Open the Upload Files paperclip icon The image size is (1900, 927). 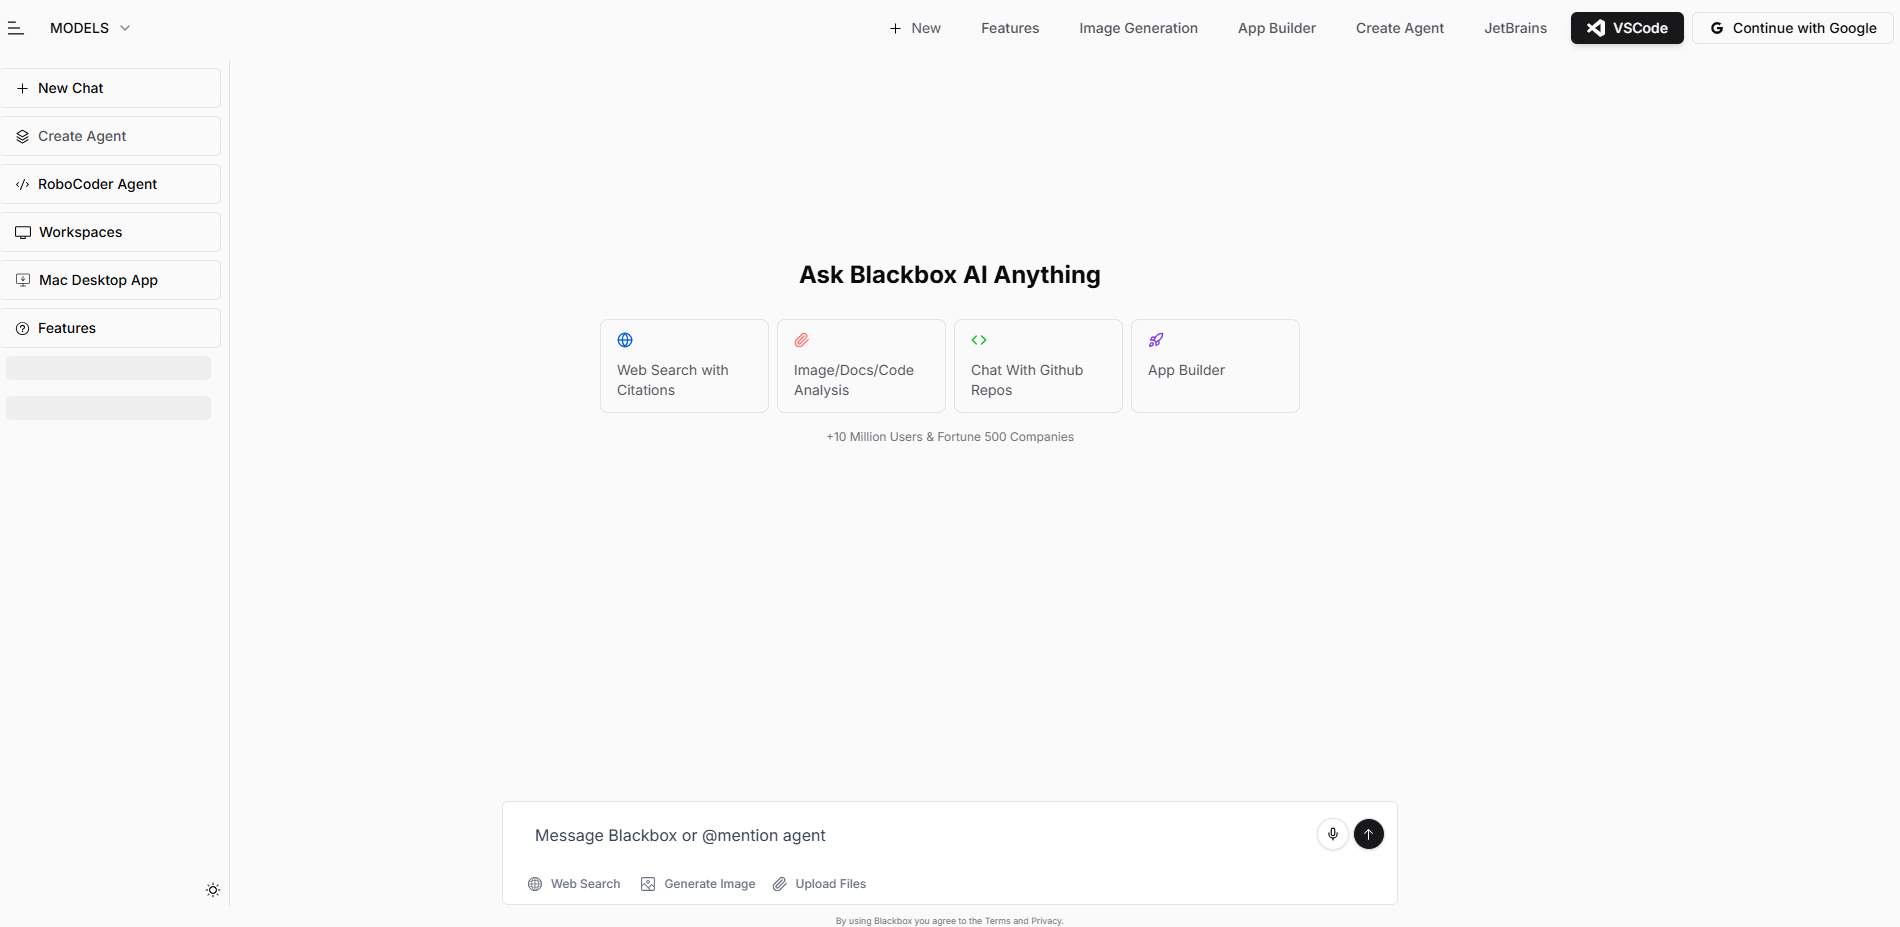pos(779,884)
